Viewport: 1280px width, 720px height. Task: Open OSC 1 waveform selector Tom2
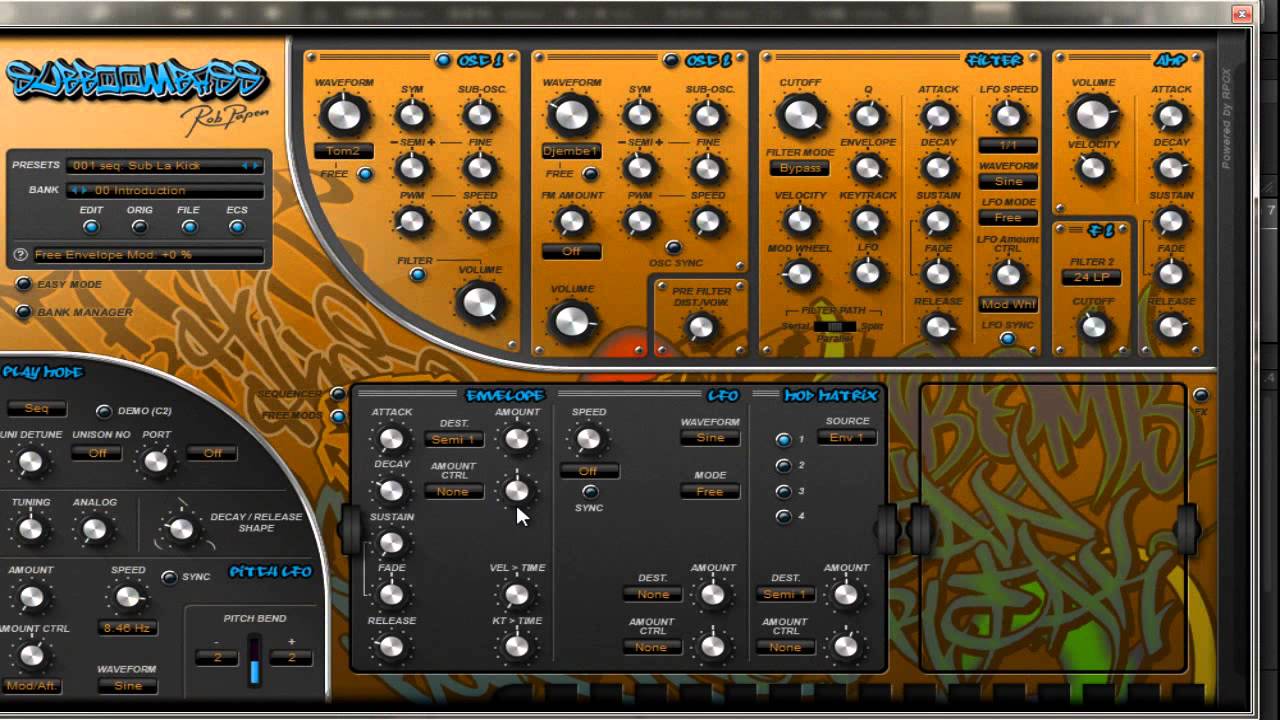coord(343,151)
